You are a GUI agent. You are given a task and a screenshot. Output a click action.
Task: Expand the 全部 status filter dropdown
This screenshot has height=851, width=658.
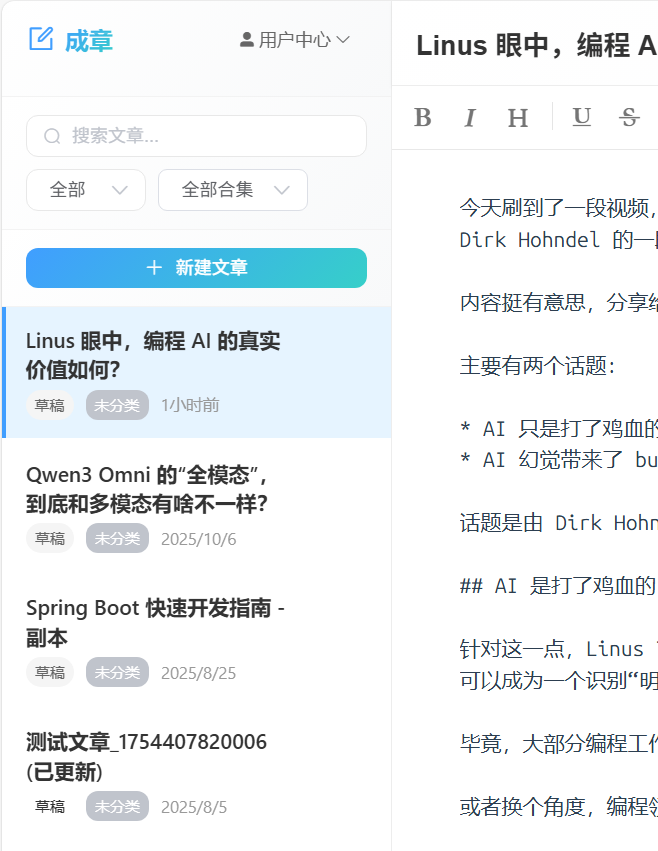(x=86, y=190)
